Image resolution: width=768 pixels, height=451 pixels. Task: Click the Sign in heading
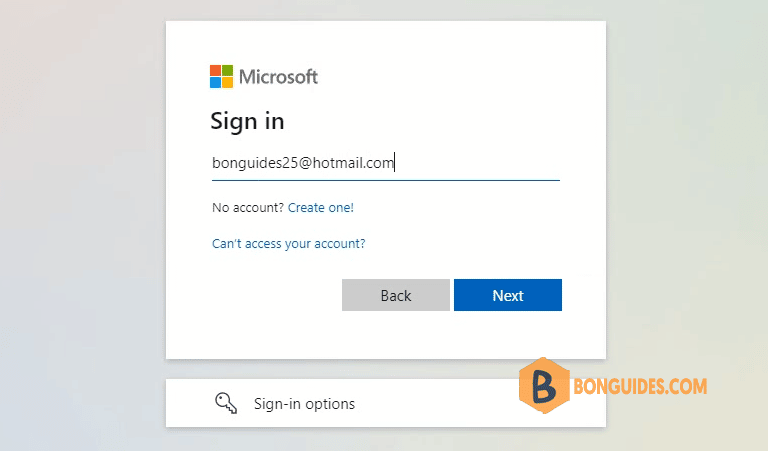pos(247,121)
